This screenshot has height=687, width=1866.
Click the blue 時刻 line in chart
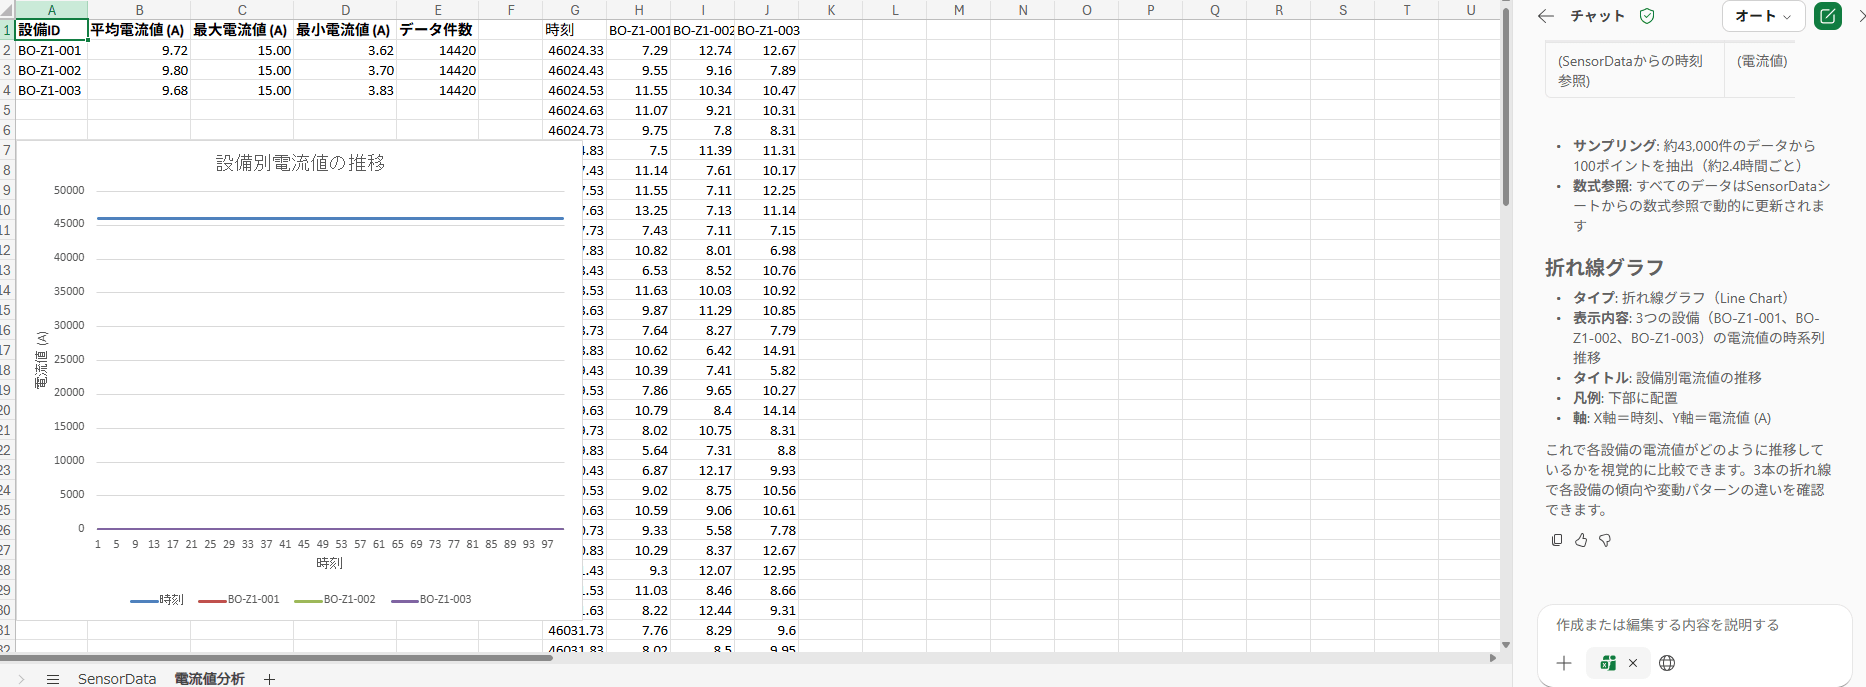tap(330, 218)
